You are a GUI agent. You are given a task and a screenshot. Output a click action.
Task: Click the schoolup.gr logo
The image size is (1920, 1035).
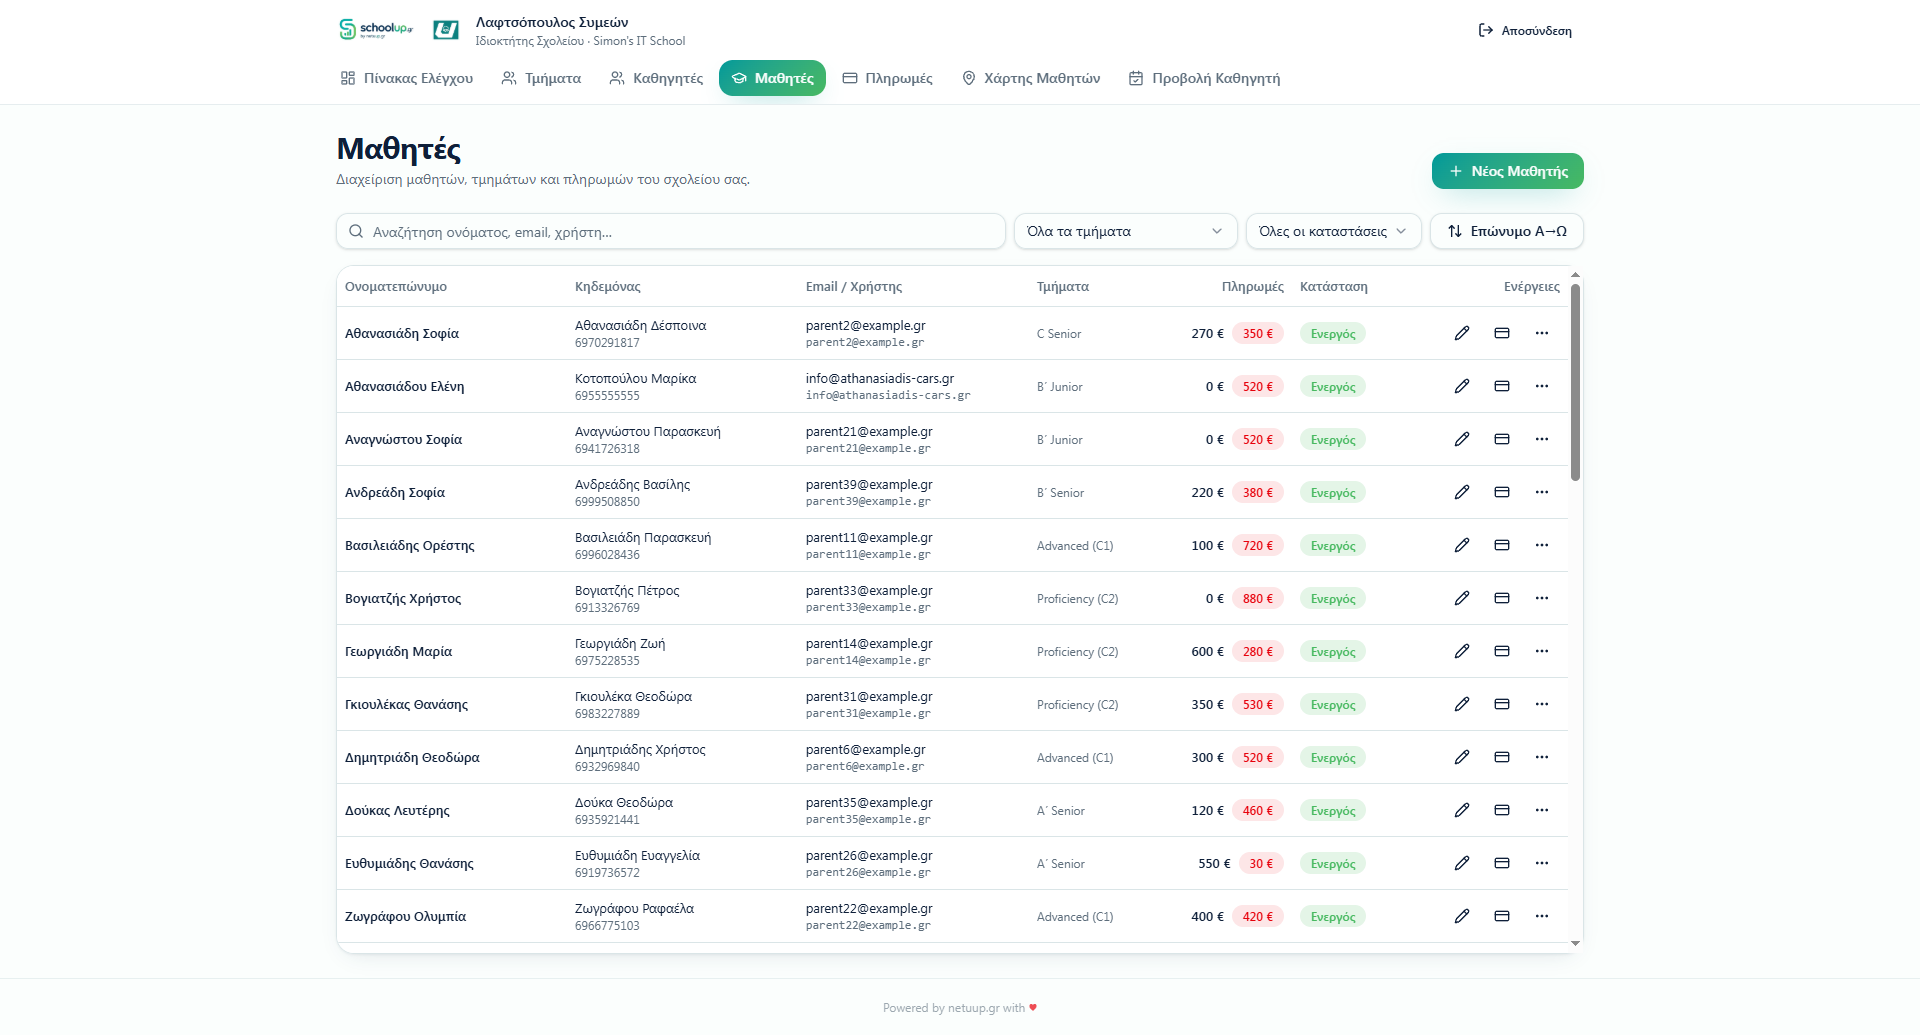[x=376, y=29]
